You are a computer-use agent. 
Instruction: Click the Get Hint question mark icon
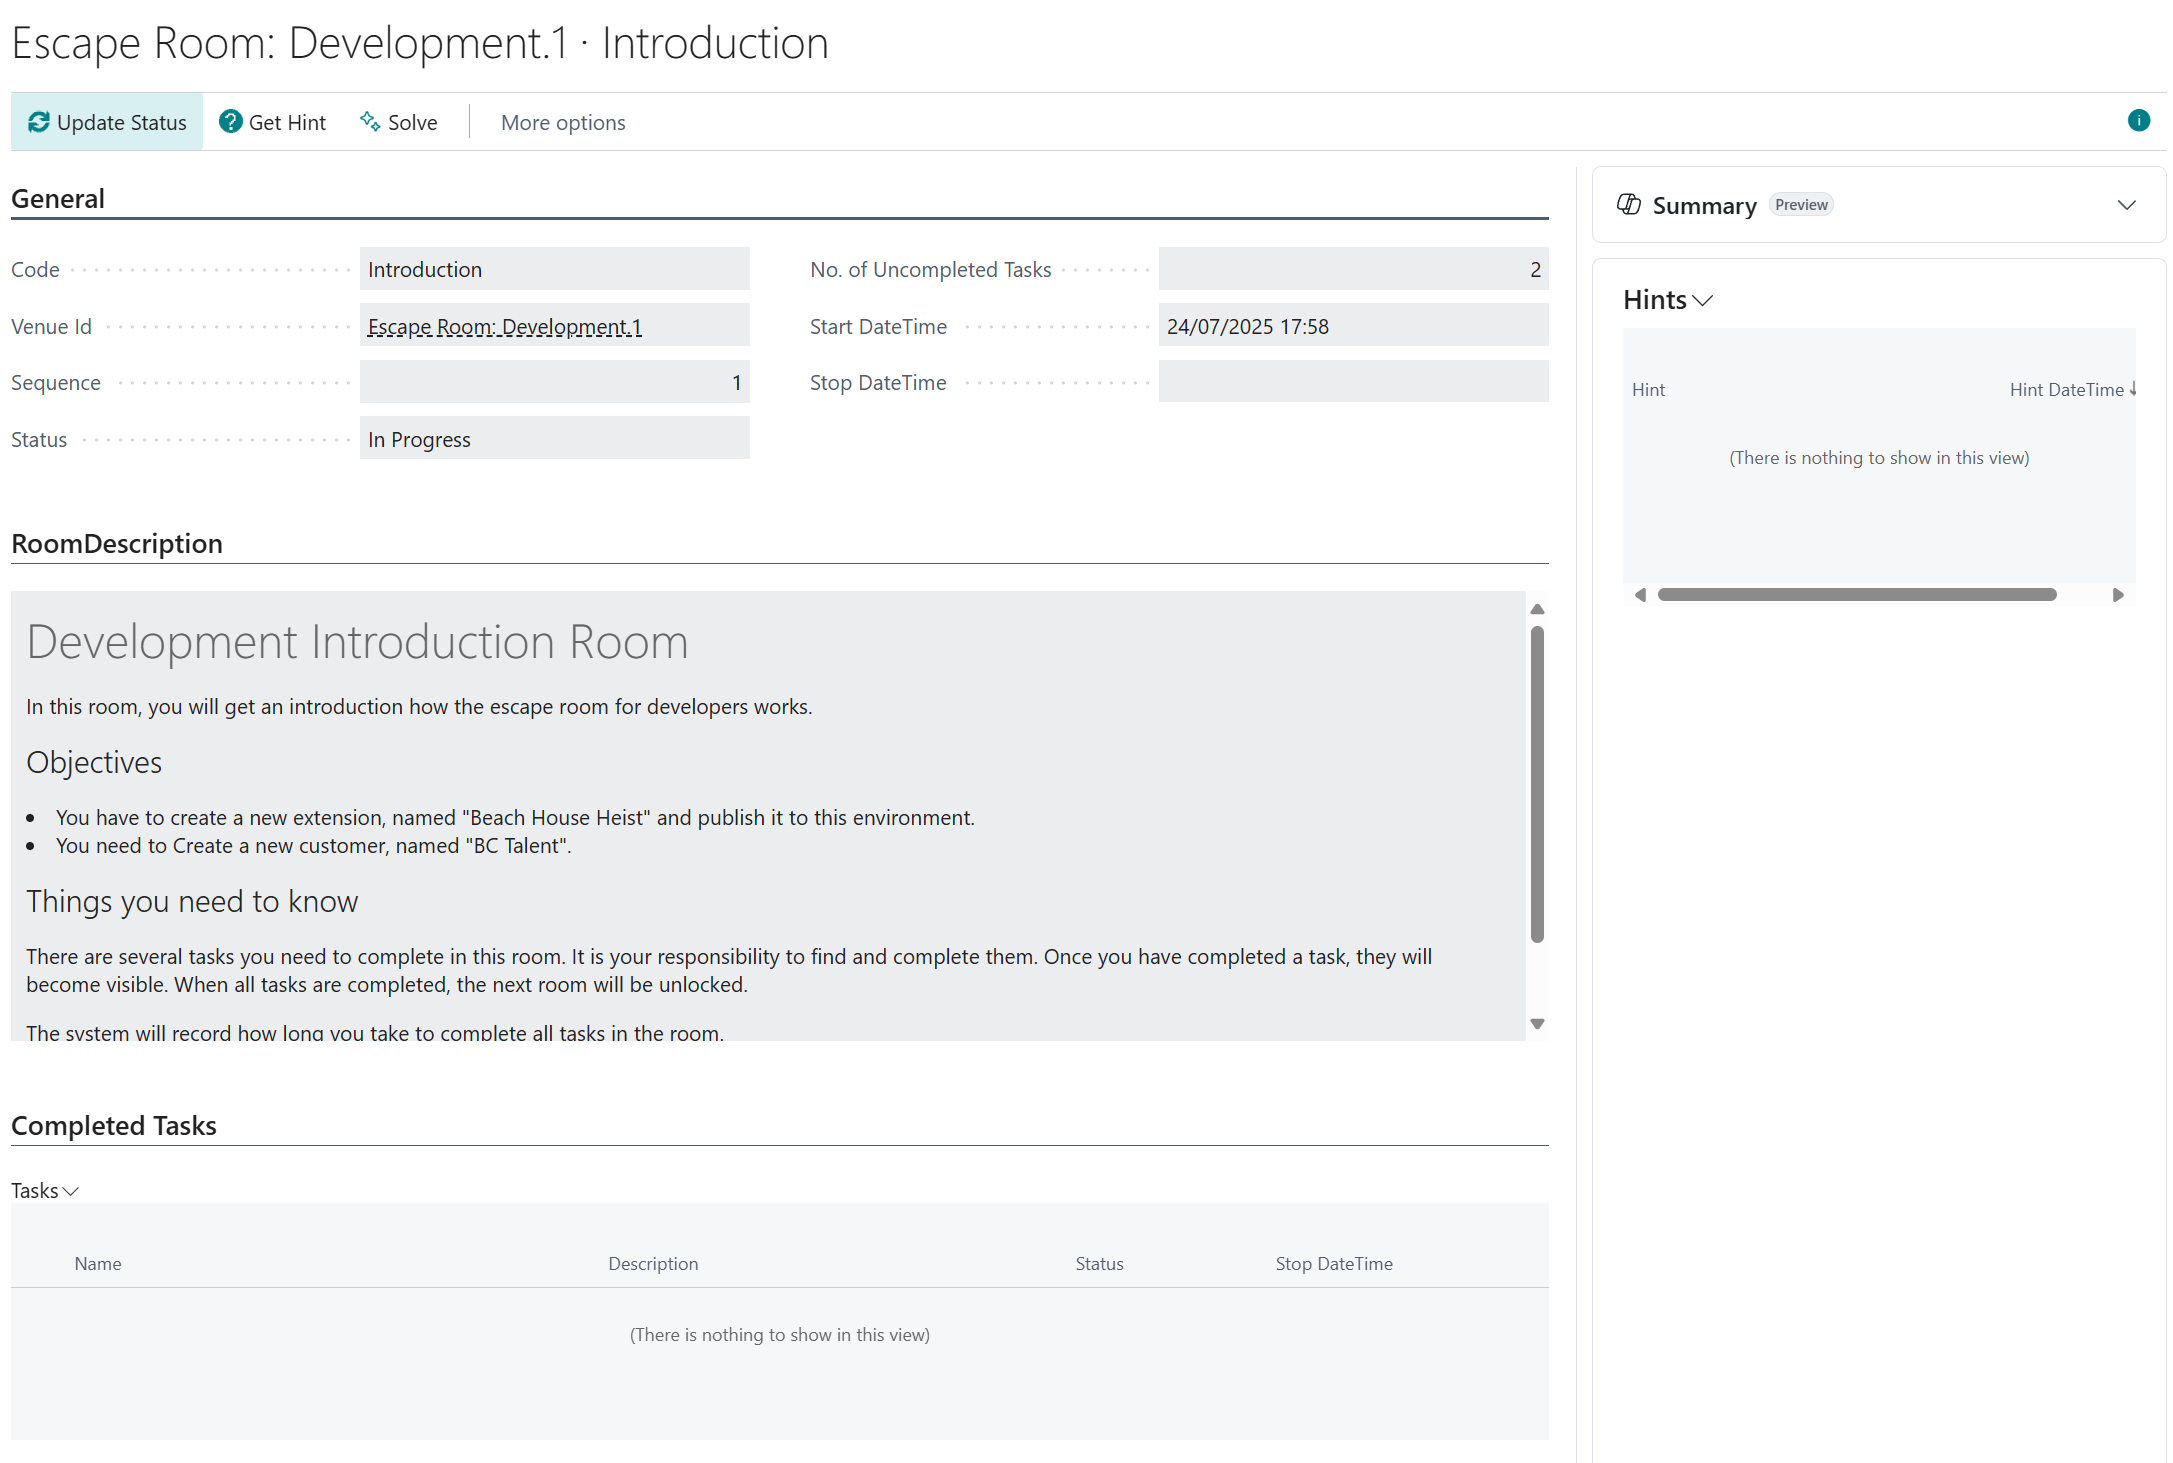[231, 122]
